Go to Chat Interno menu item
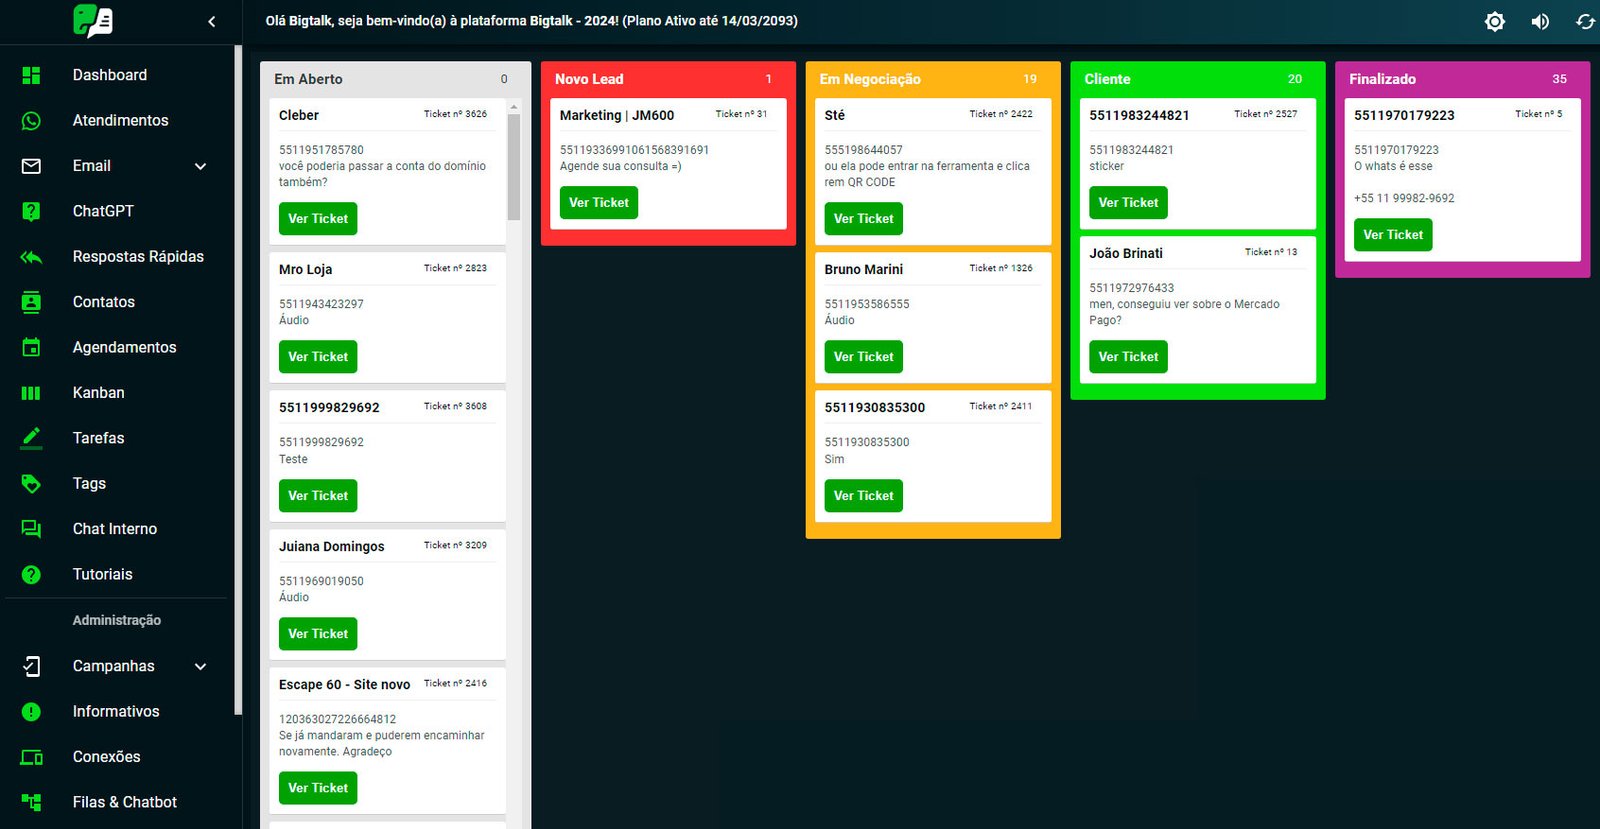Image resolution: width=1600 pixels, height=829 pixels. point(115,529)
